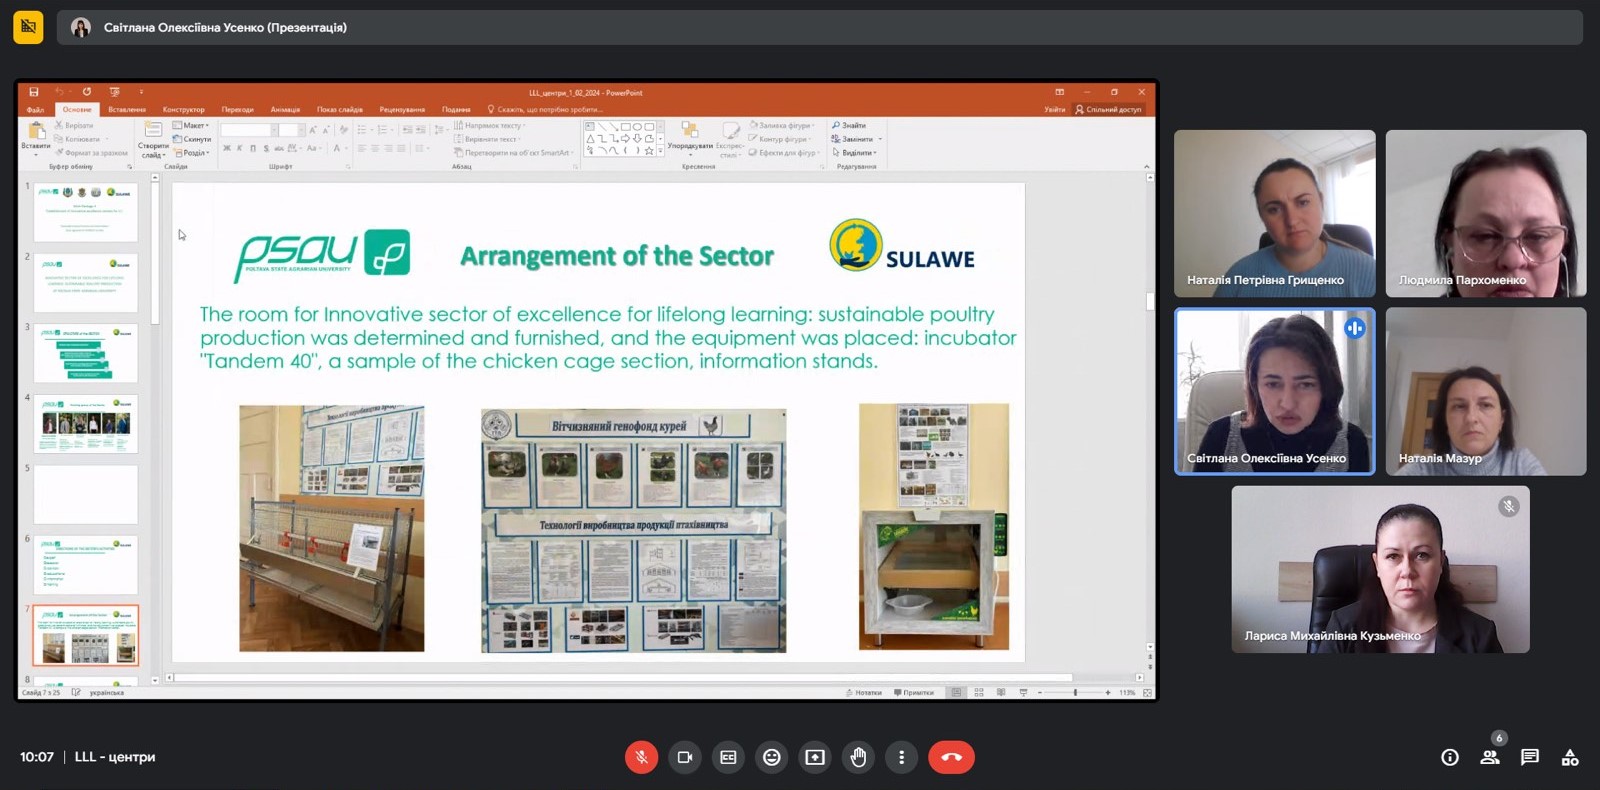Leave the call with red hang-up button

pos(951,757)
